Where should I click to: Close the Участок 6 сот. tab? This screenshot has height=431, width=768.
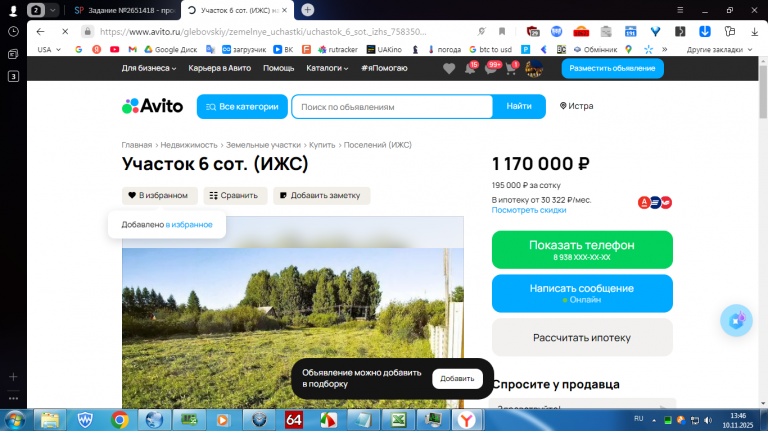coord(285,10)
